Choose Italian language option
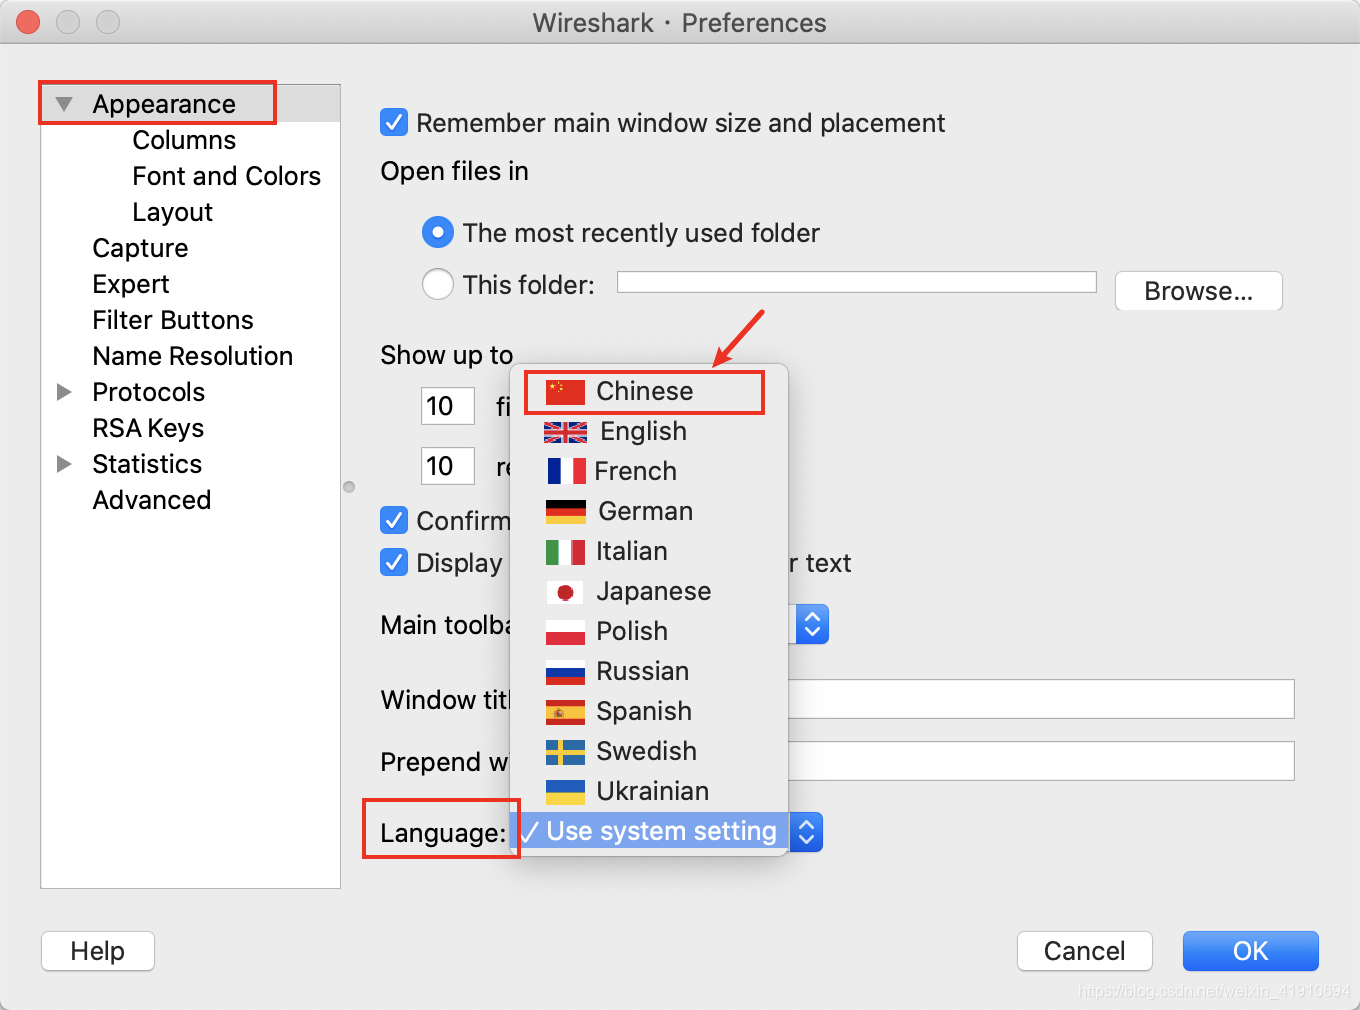This screenshot has width=1360, height=1010. (649, 551)
